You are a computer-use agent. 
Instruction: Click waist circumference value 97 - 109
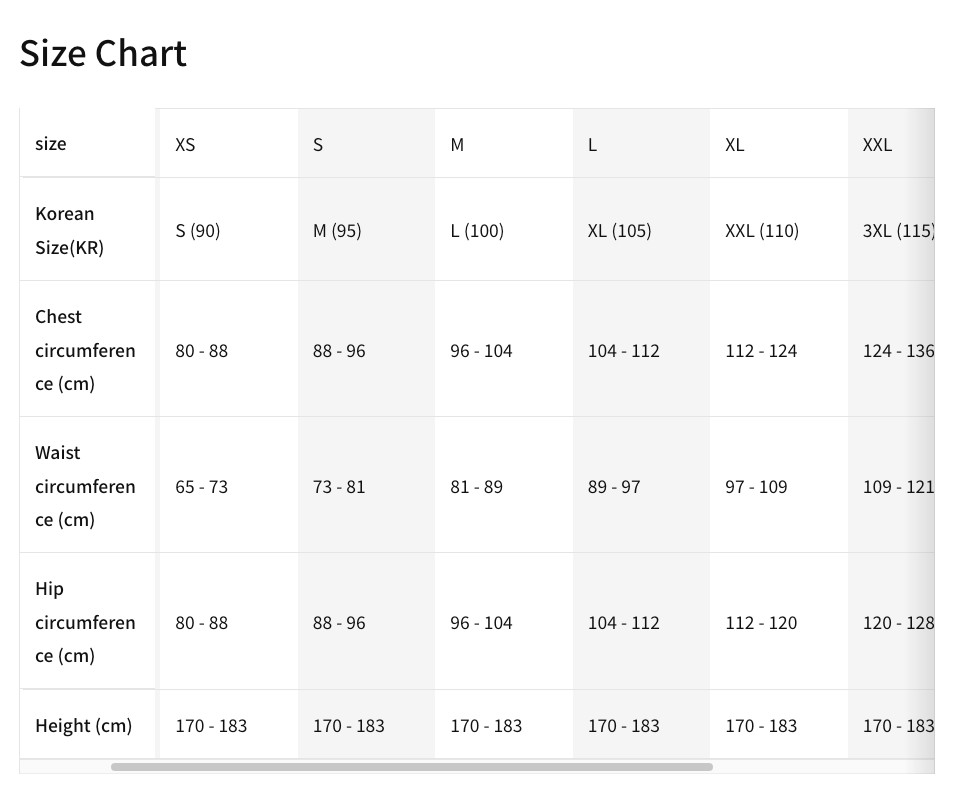tap(756, 487)
